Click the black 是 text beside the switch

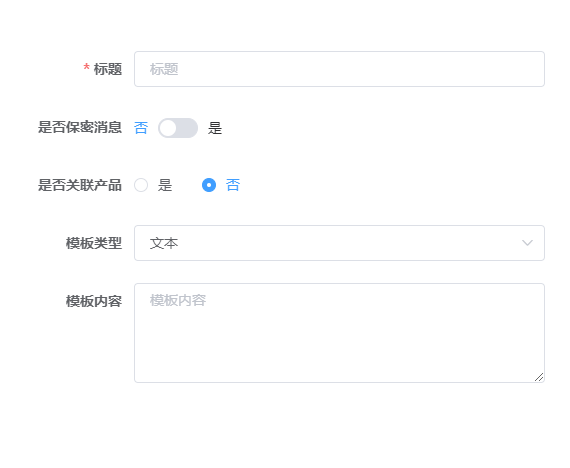(x=215, y=128)
